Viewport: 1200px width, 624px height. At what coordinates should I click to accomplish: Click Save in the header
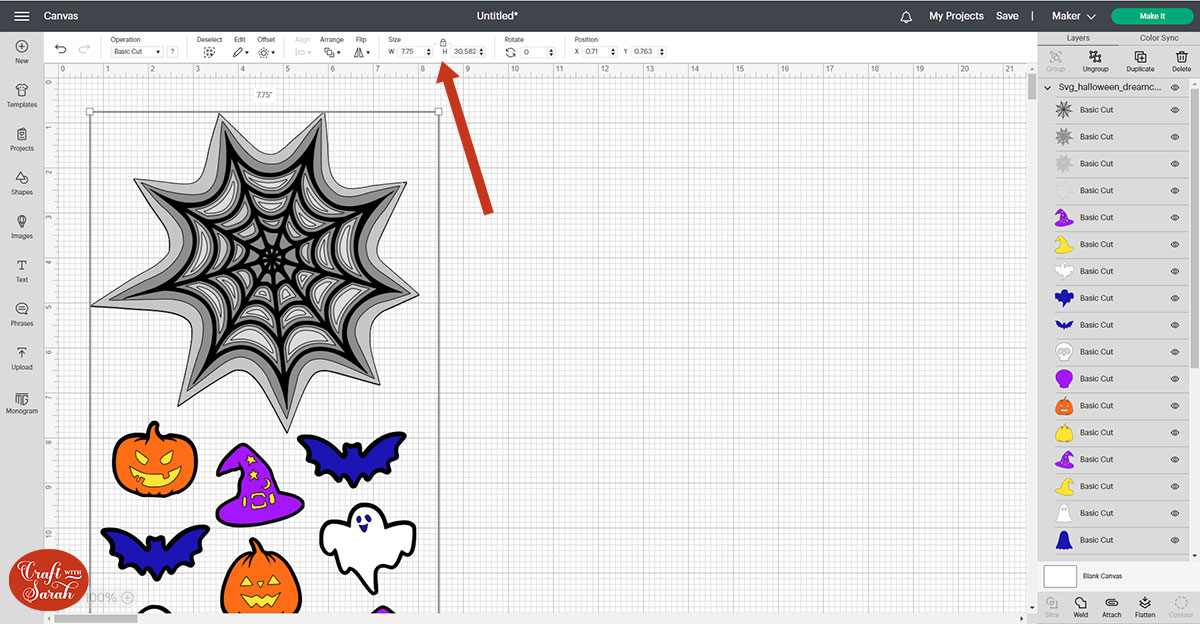coord(1007,16)
